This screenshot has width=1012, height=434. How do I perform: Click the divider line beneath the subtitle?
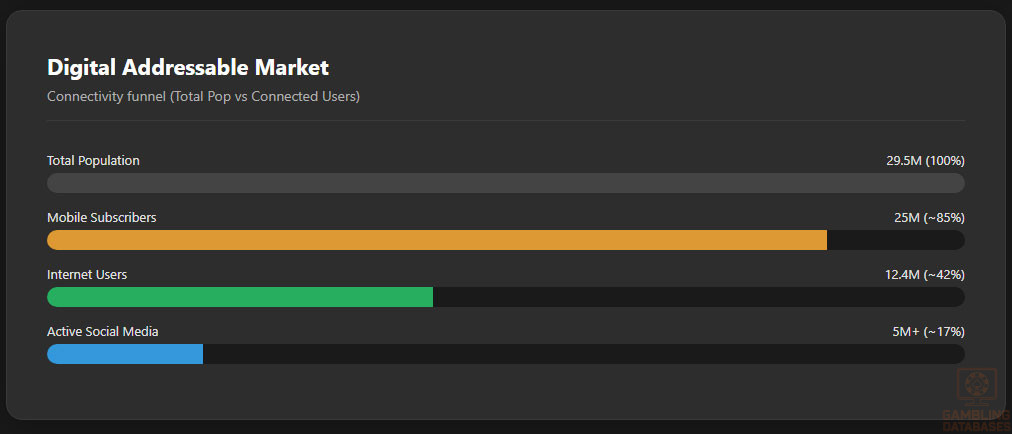pos(505,121)
